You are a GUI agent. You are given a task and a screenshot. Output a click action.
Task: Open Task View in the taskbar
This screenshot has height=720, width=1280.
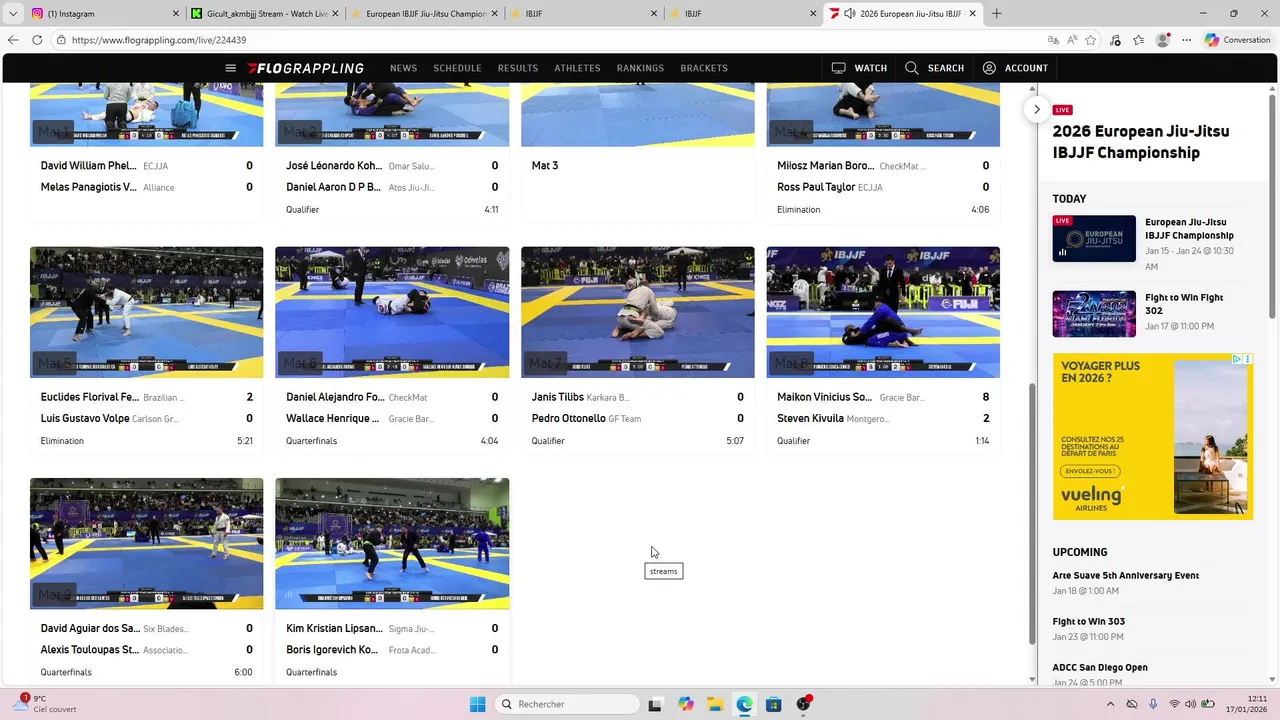pos(655,704)
